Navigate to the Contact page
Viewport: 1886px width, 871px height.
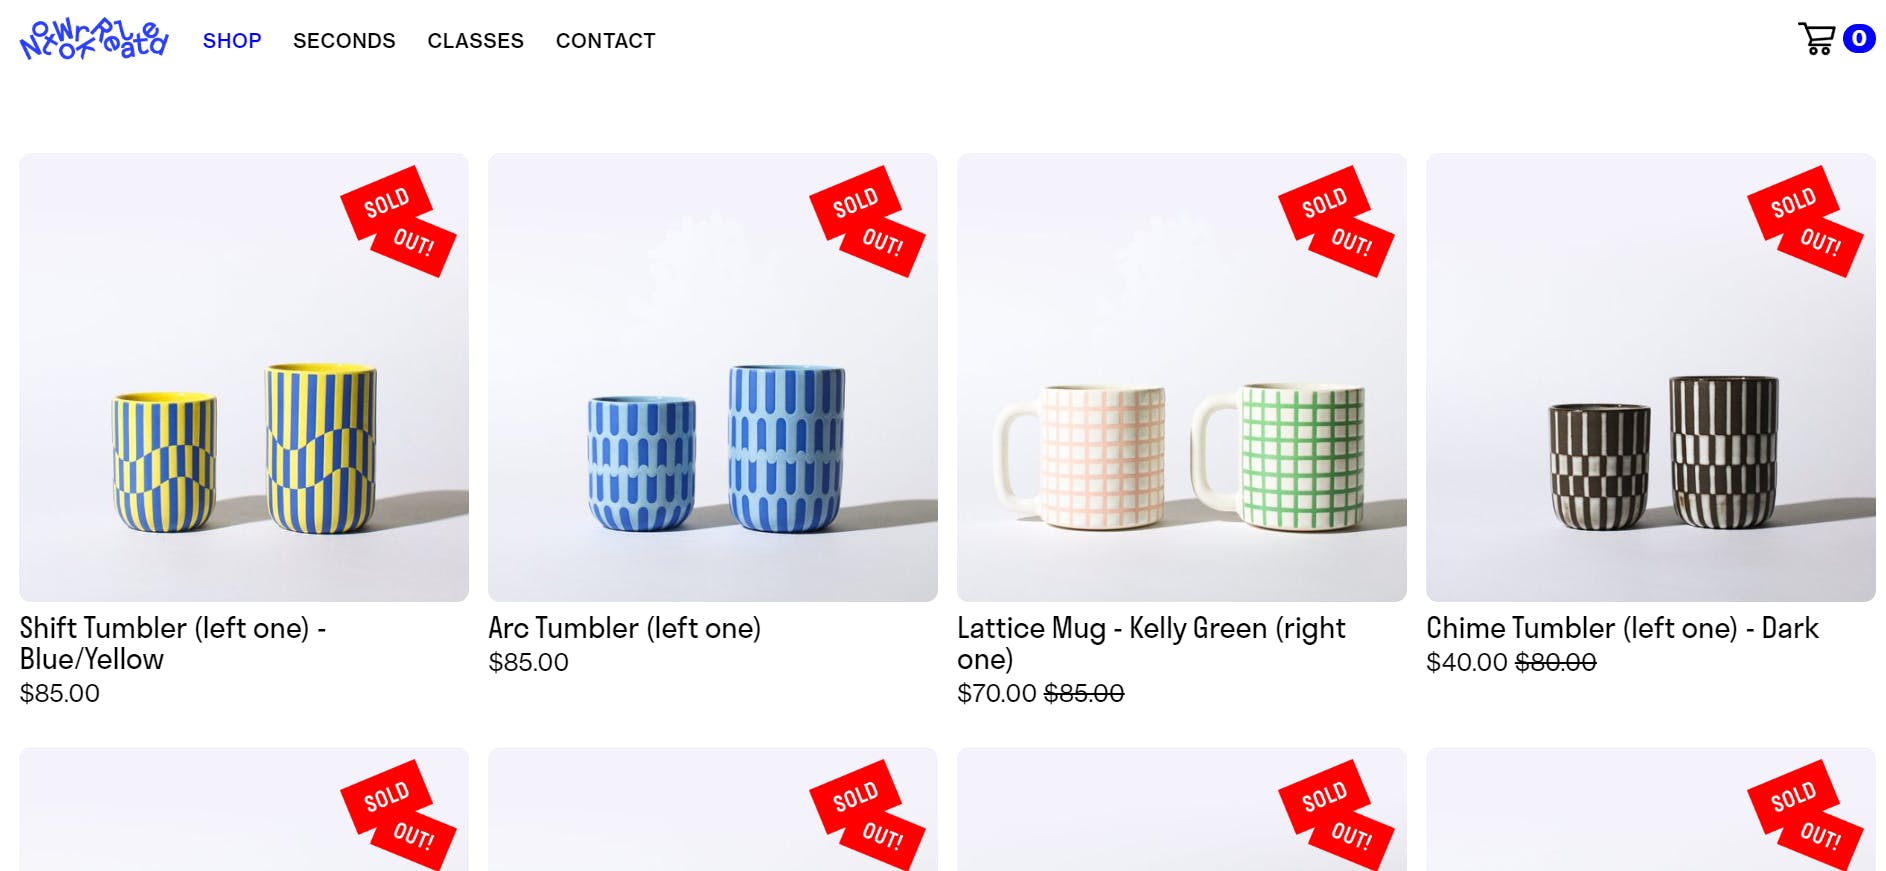(605, 41)
